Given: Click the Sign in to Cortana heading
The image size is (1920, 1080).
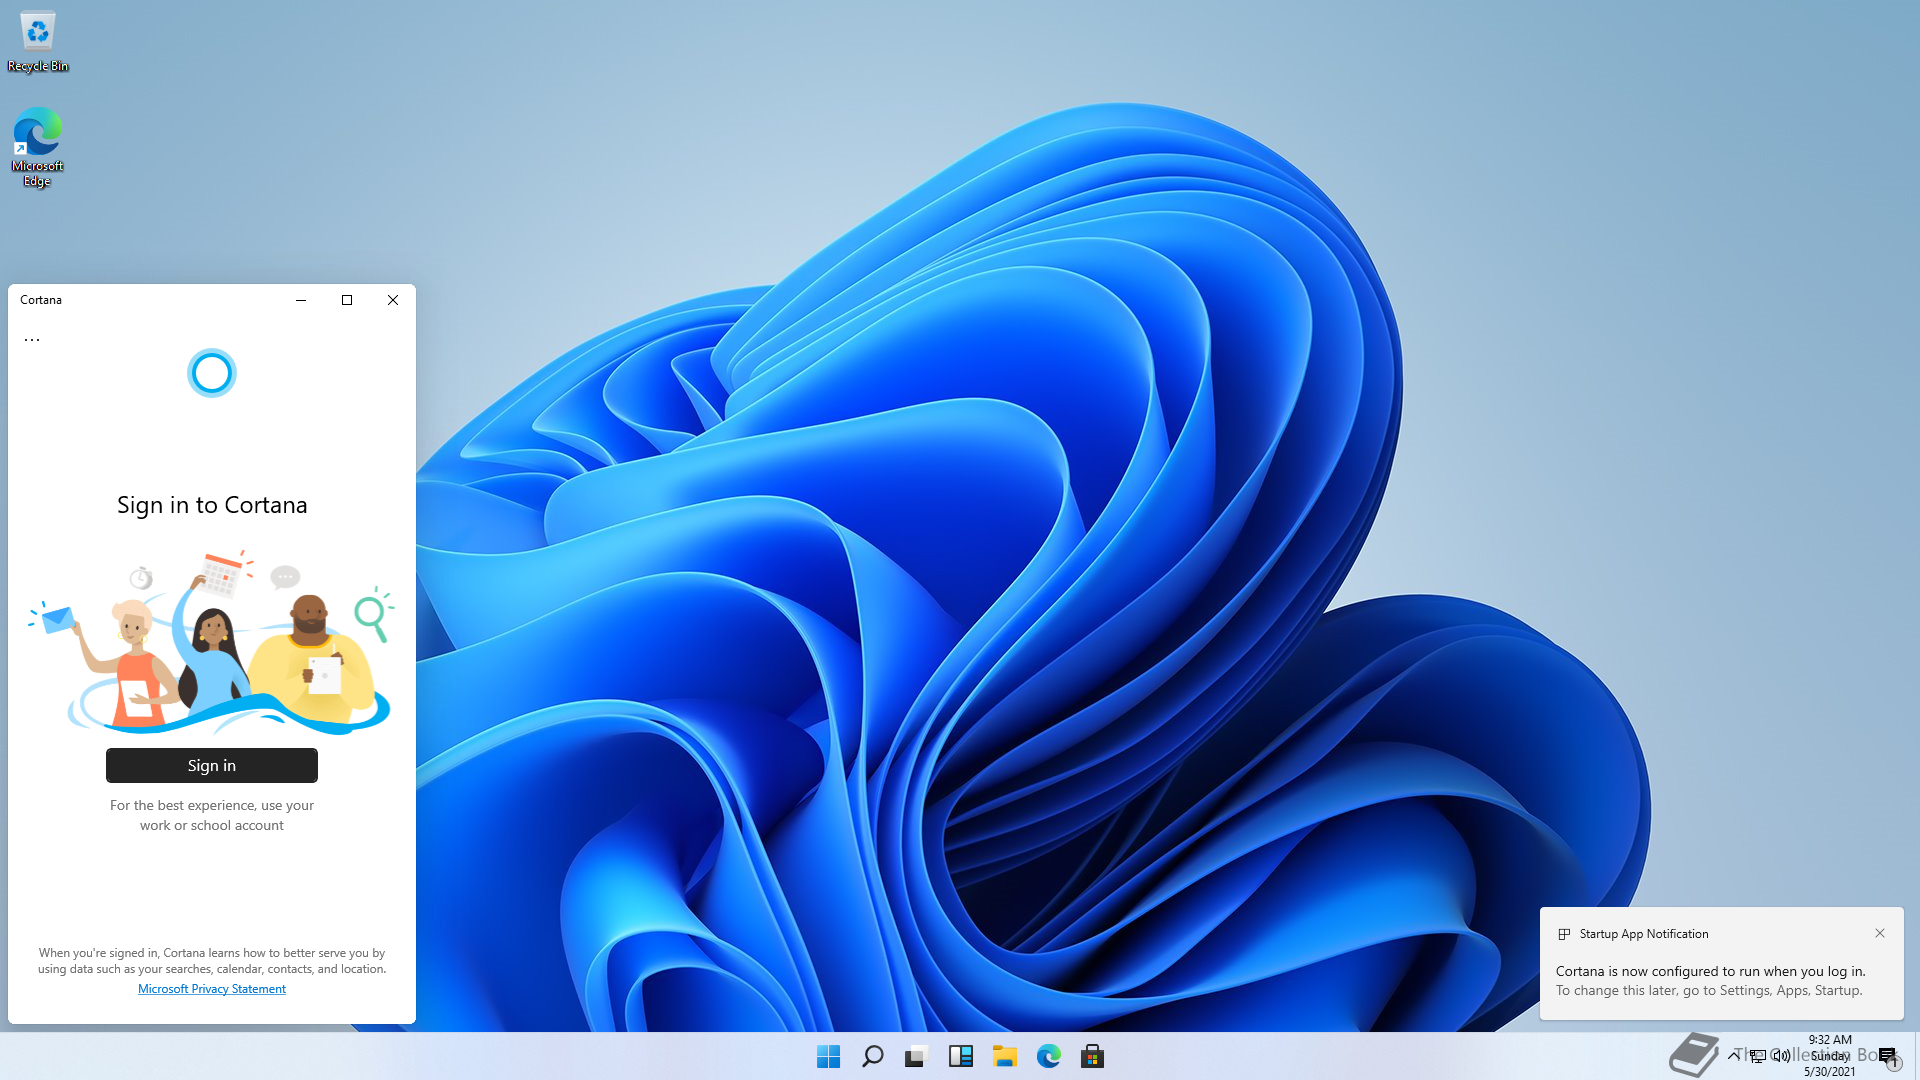Looking at the screenshot, I should click(x=212, y=505).
